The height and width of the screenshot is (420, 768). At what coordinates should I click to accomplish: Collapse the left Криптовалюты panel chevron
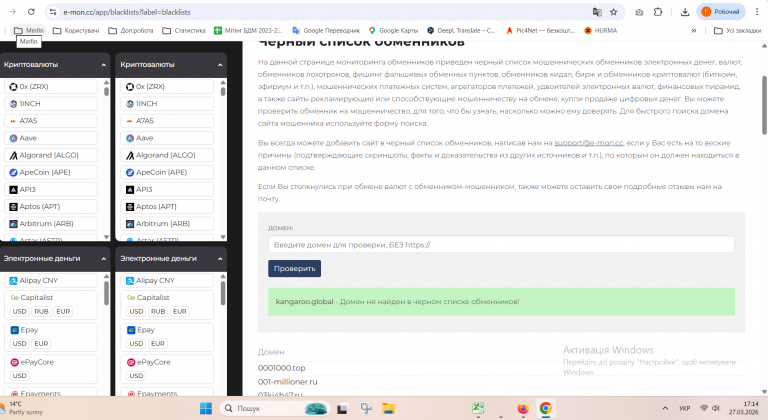coord(103,65)
